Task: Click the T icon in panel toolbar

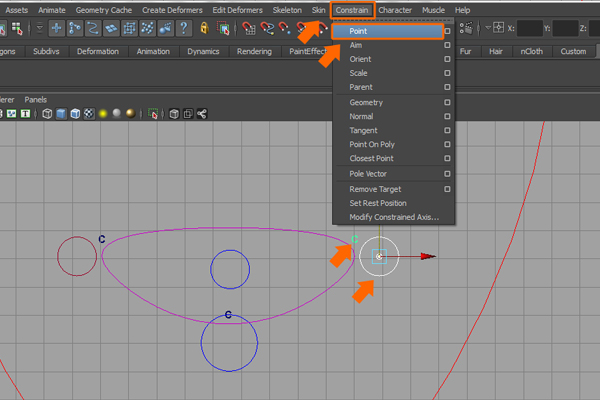Action: [25, 114]
